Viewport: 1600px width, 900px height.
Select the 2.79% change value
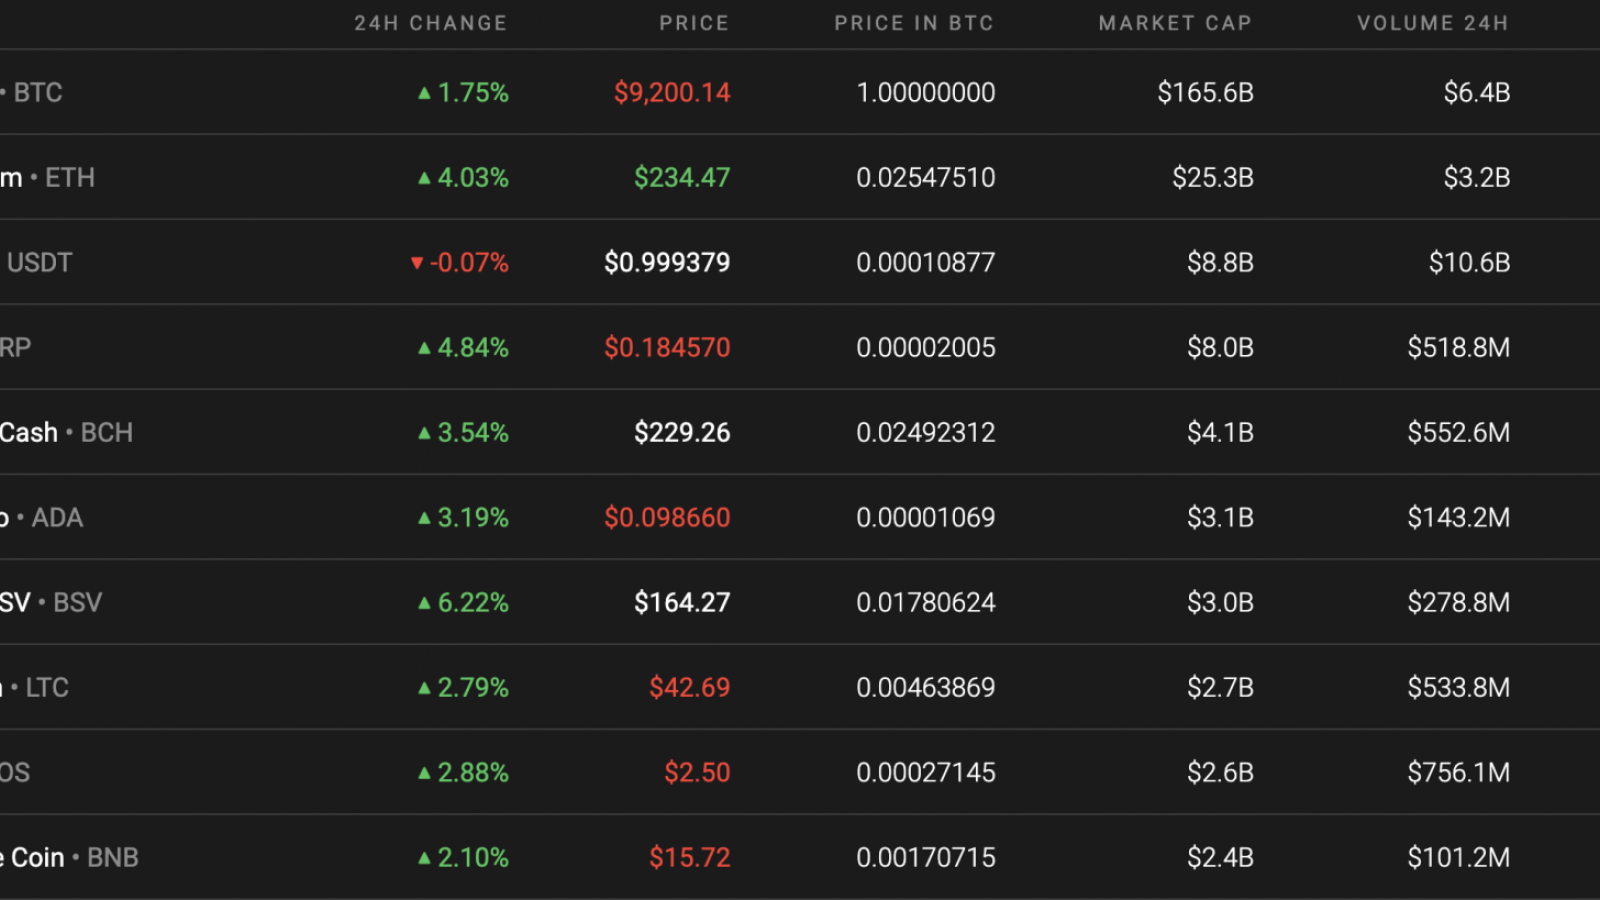473,687
